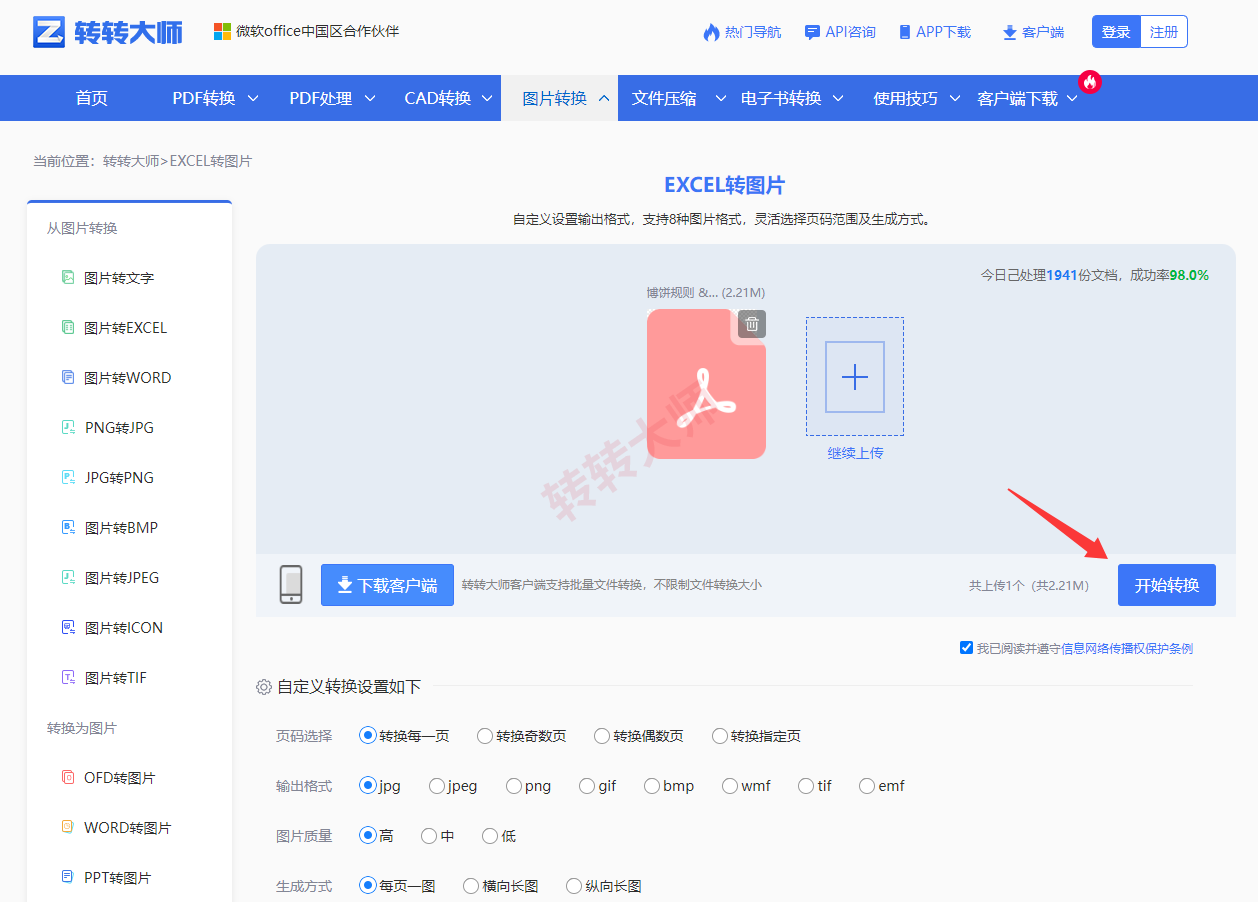The height and width of the screenshot is (902, 1258).
Task: Click the PNG转JPG sidebar icon
Action: [x=68, y=427]
